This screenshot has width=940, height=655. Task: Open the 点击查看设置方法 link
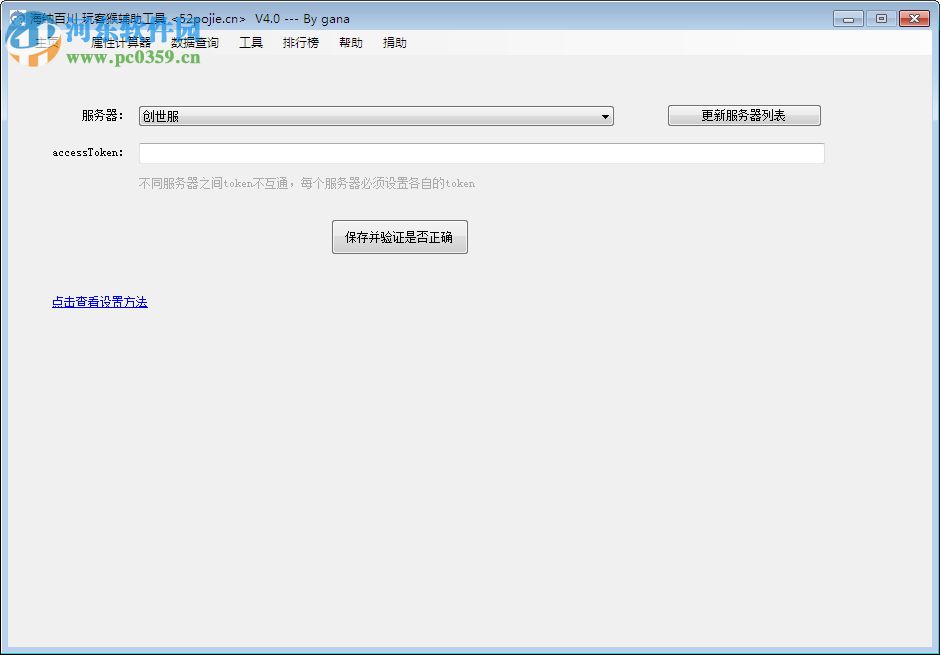click(99, 301)
